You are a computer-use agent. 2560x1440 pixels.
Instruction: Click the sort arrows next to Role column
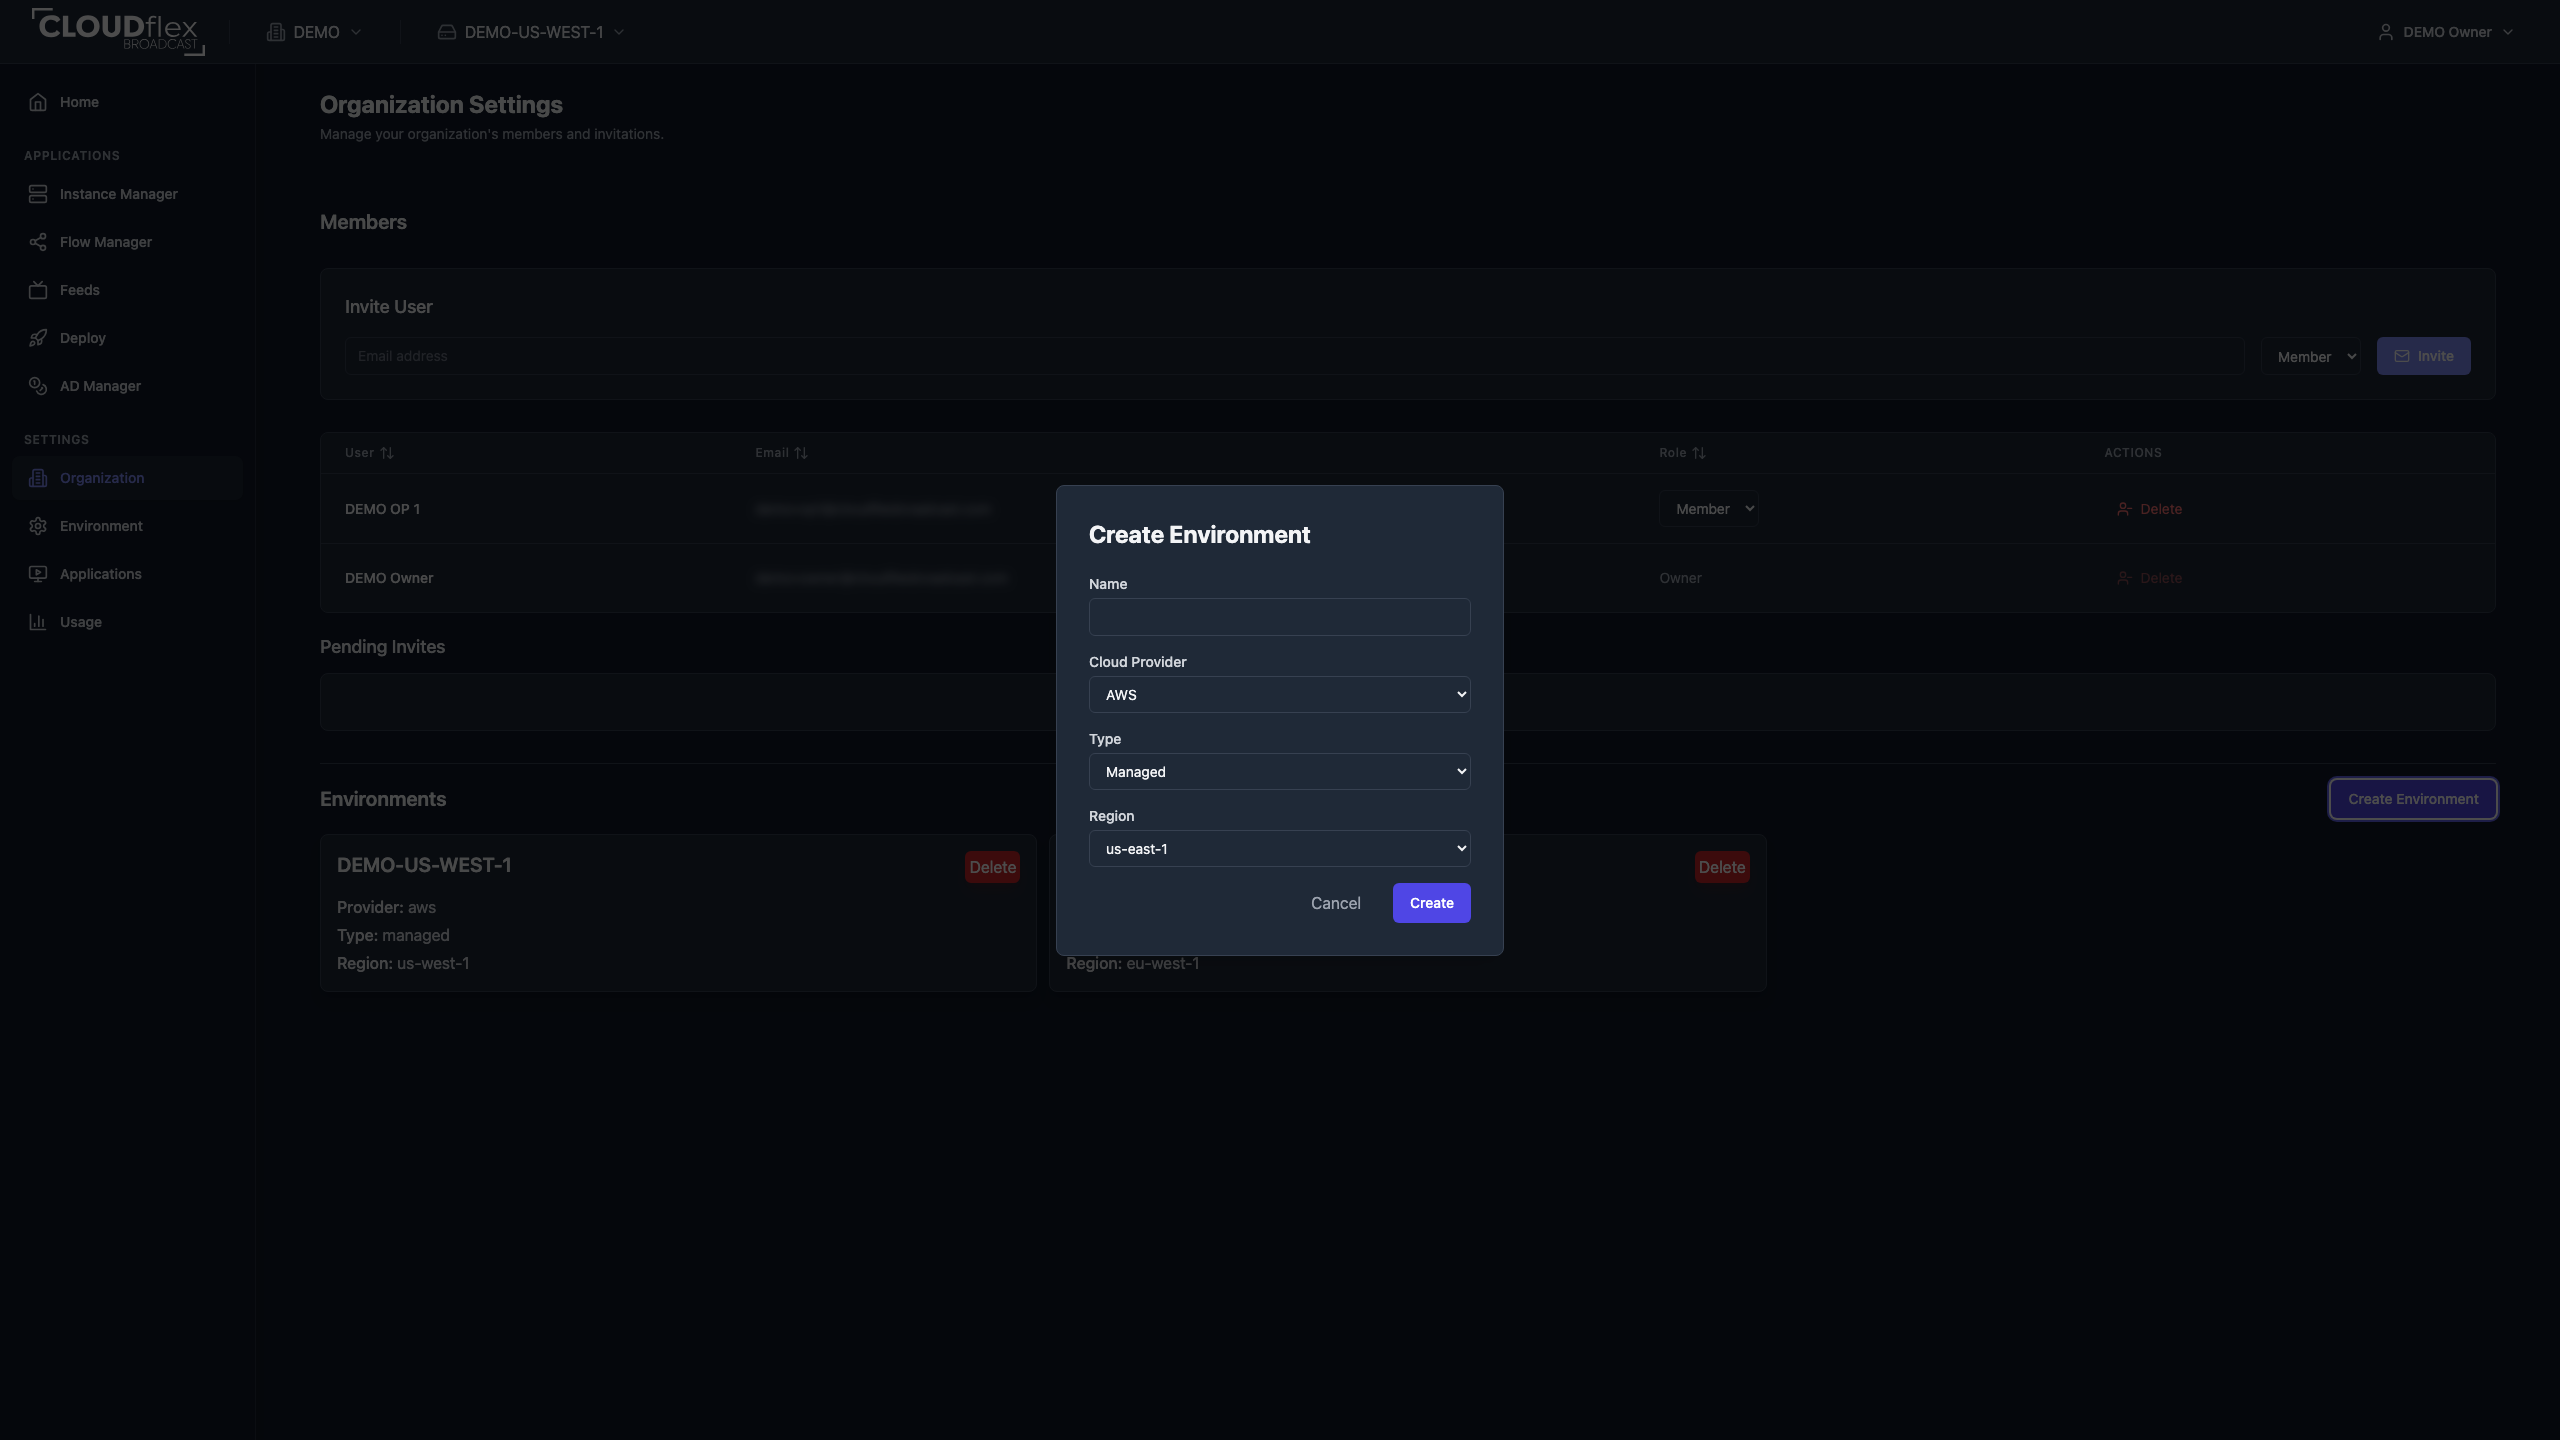coord(1699,453)
